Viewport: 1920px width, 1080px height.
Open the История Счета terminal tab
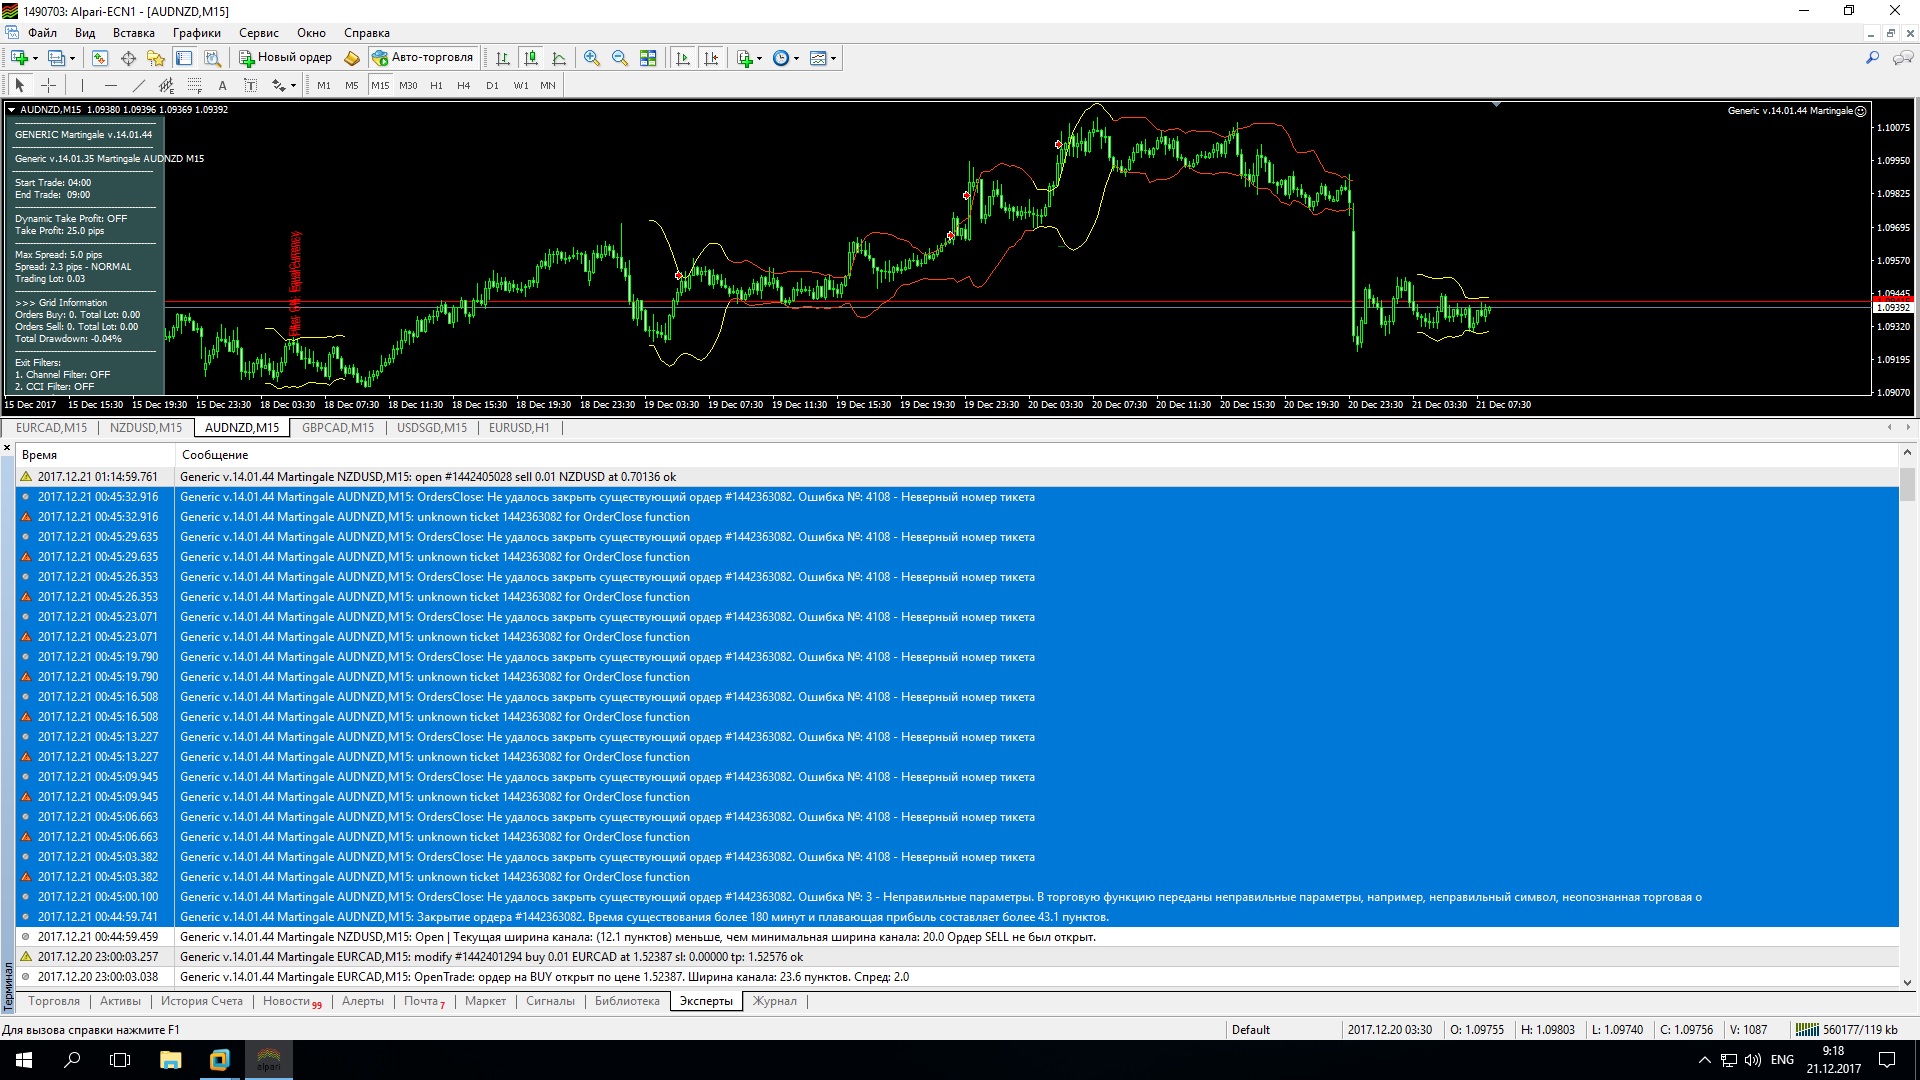[x=202, y=1001]
